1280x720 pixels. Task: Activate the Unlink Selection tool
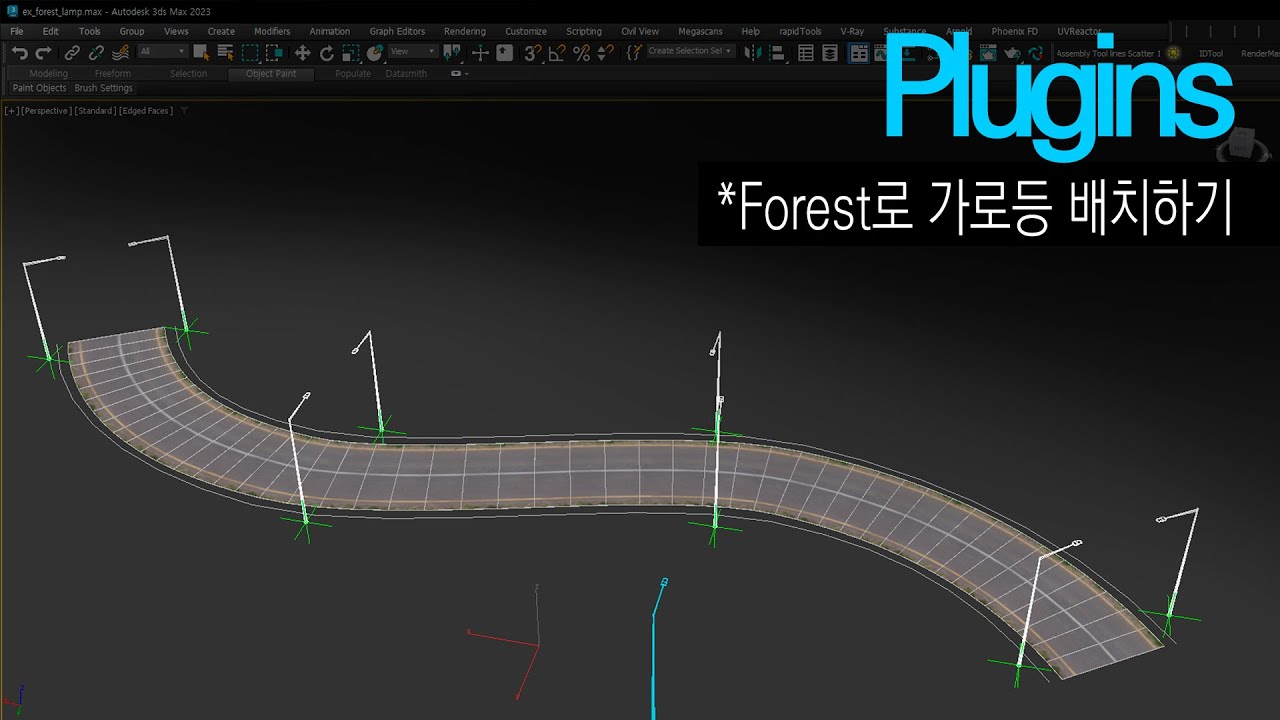96,52
